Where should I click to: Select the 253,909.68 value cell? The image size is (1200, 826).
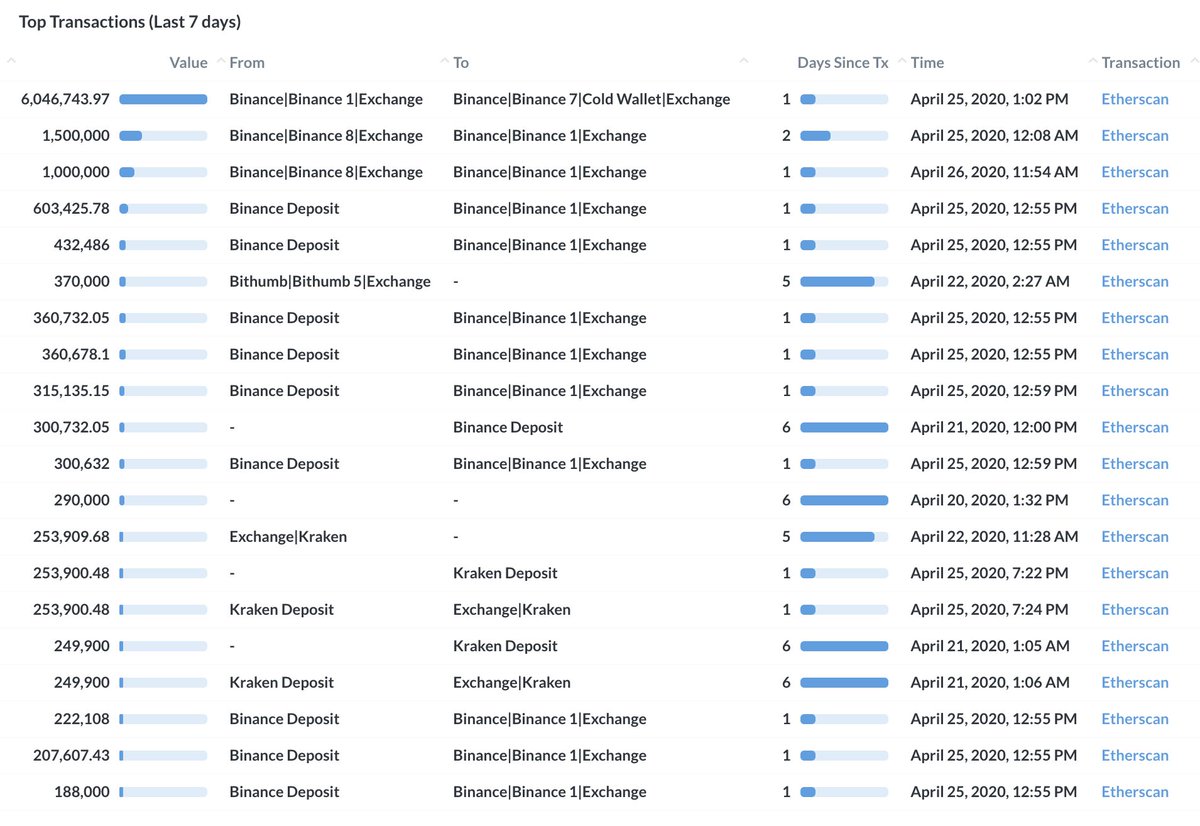pos(72,537)
